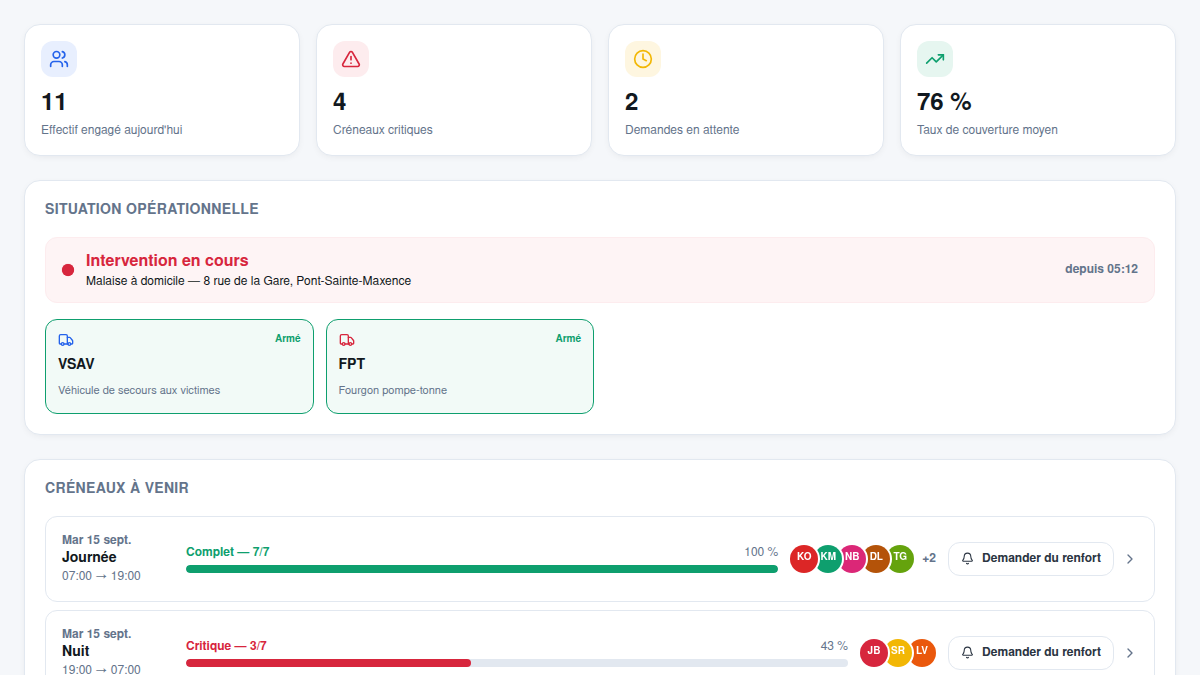Click the address text 8 rue de la Gare
The image size is (1200, 675).
tap(247, 281)
